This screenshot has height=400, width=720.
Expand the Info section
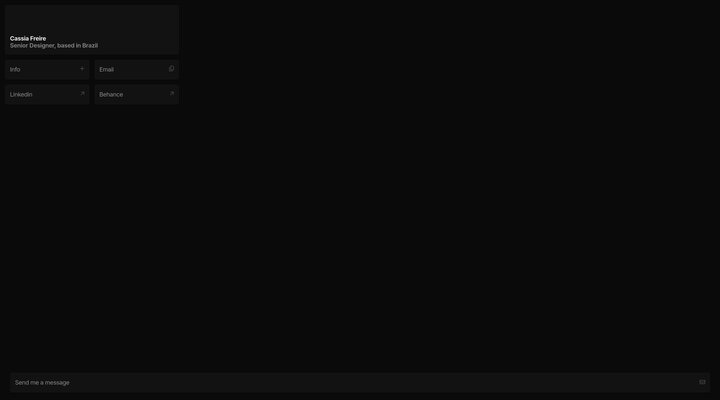pyautogui.click(x=47, y=69)
